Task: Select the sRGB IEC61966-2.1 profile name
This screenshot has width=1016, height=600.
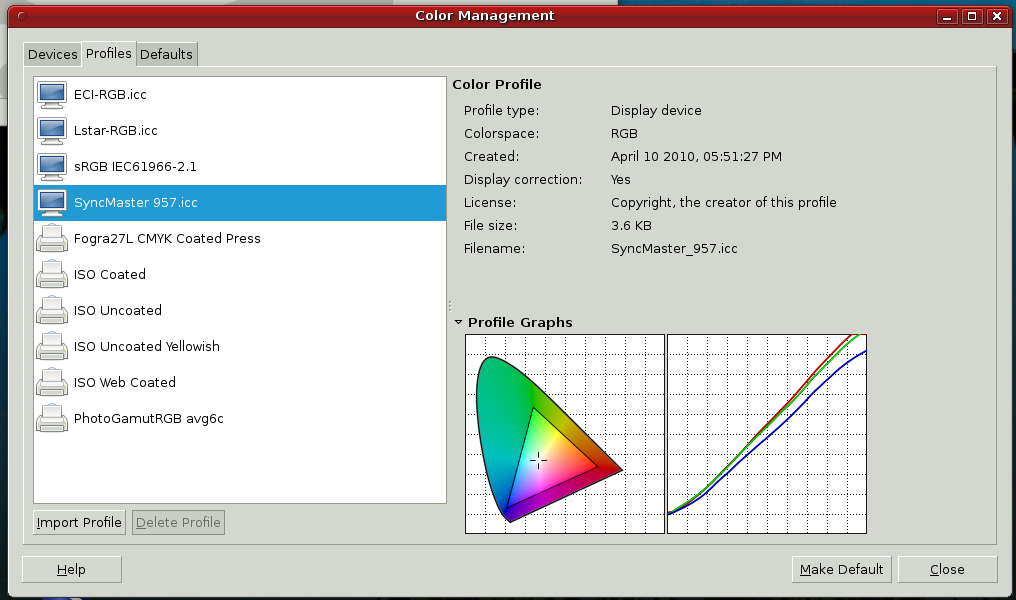Action: point(135,167)
